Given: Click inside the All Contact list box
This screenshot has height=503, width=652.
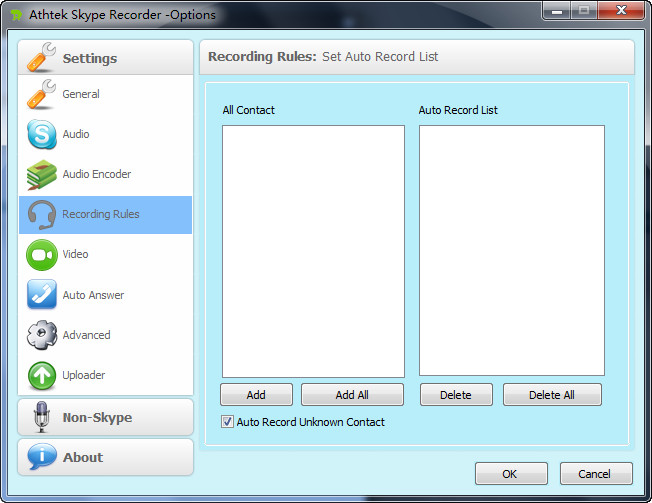Looking at the screenshot, I should (x=313, y=251).
